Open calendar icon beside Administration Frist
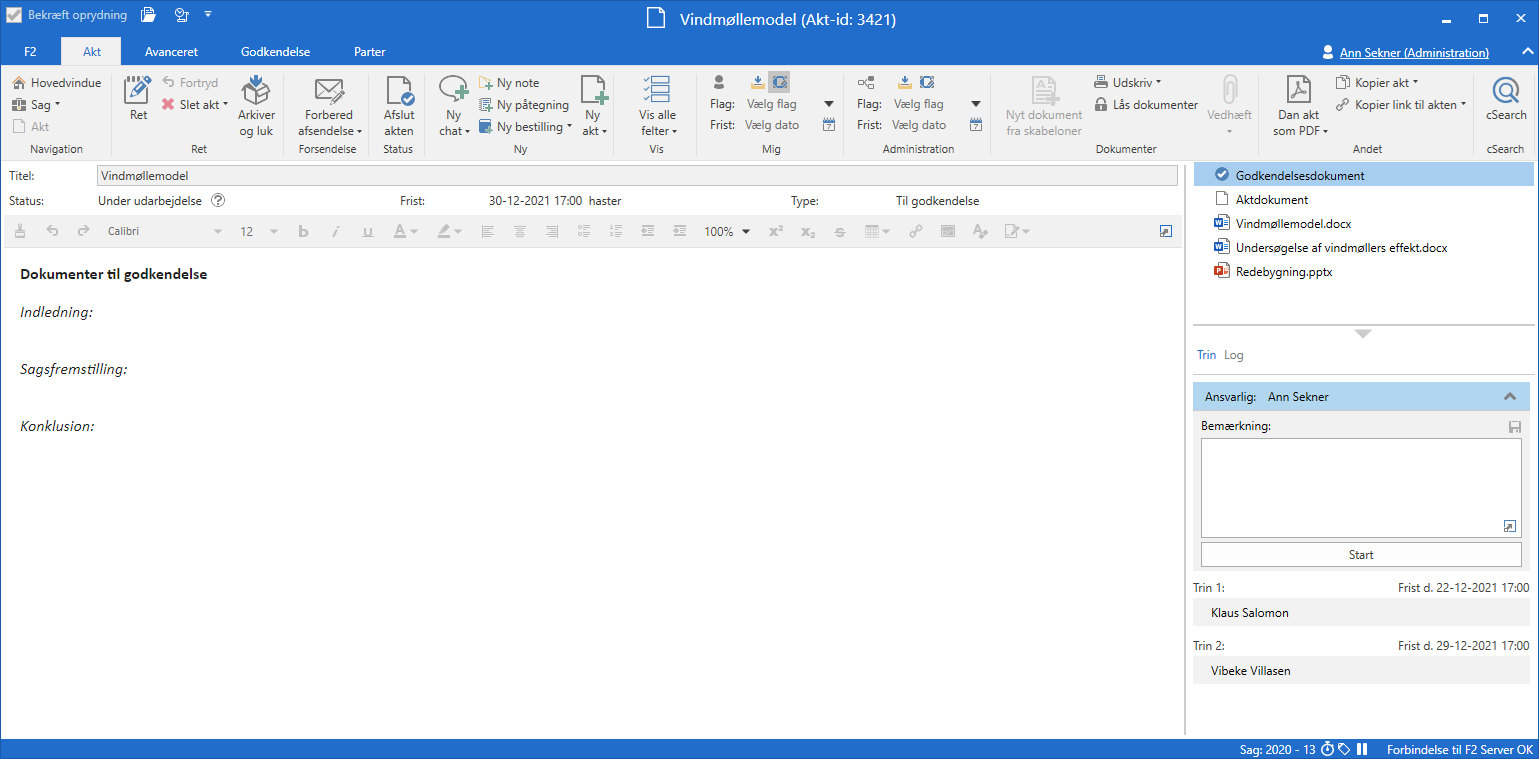This screenshot has width=1539, height=759. [x=976, y=125]
